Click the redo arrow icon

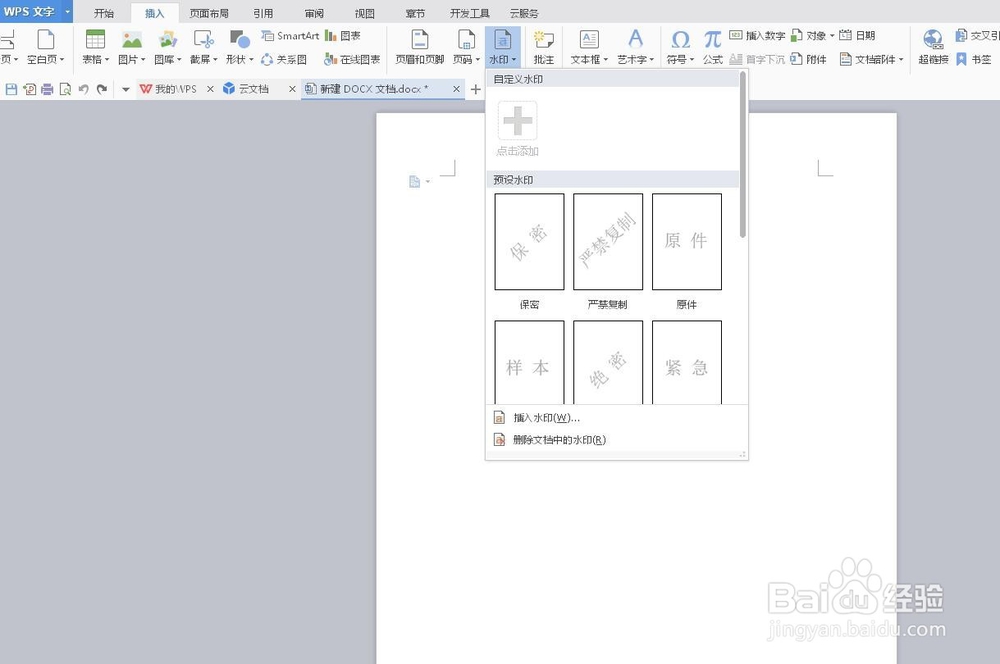point(101,89)
